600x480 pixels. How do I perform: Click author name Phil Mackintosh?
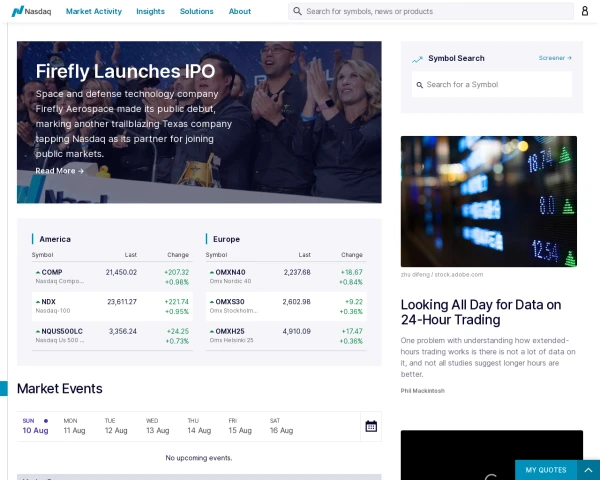[422, 391]
